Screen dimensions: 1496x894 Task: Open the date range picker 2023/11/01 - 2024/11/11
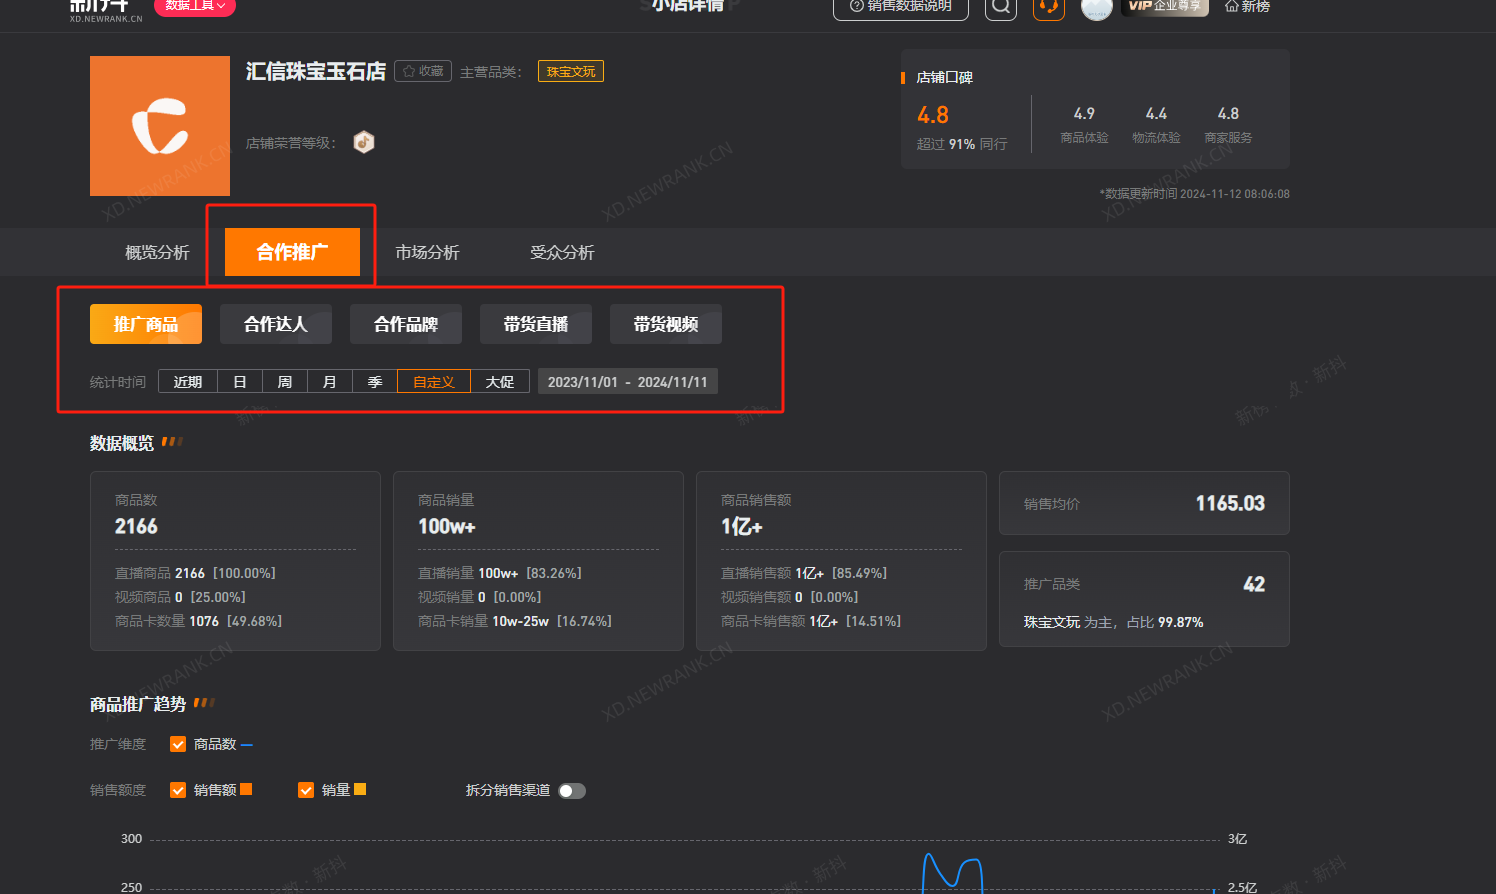(628, 382)
